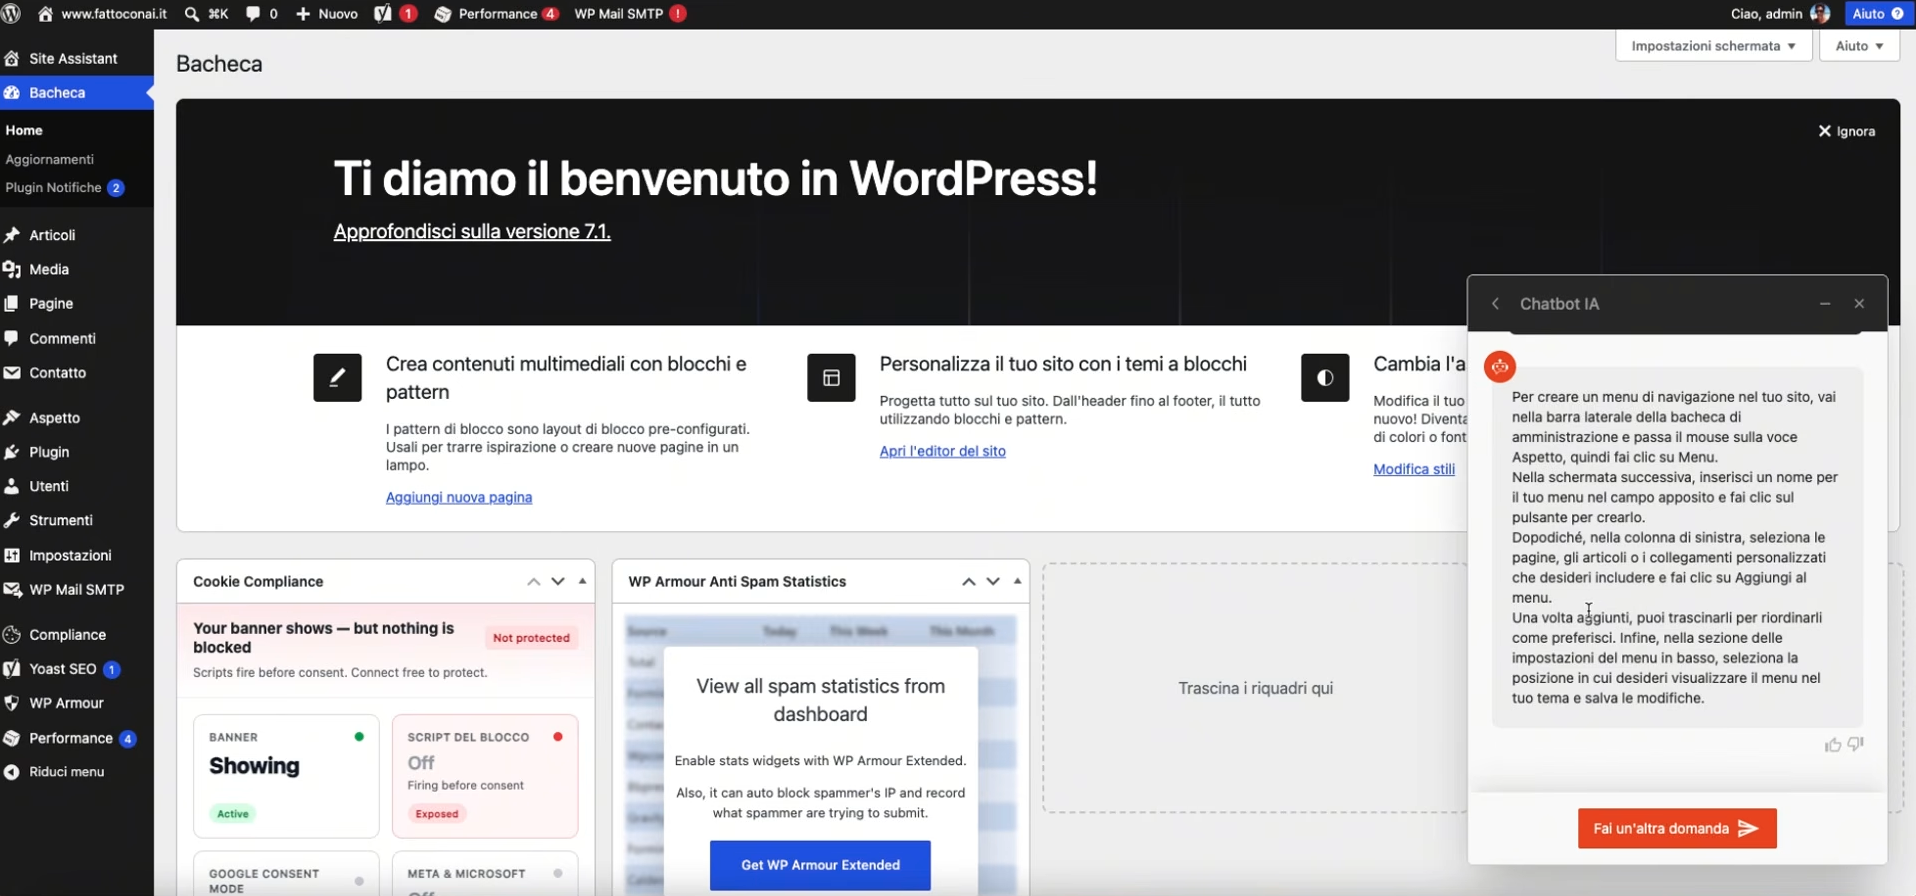The width and height of the screenshot is (1916, 896).
Task: Expand Impostazioni schermata dropdown
Action: point(1713,46)
